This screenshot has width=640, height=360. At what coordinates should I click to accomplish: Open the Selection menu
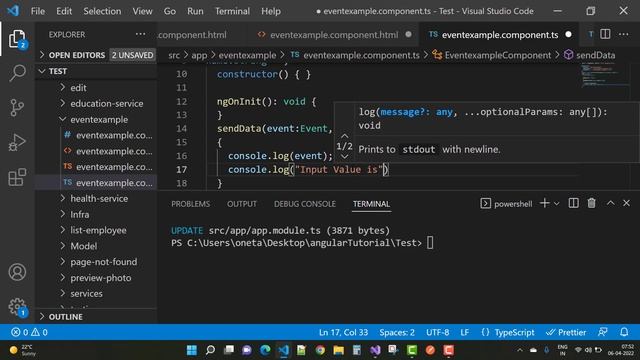(x=102, y=11)
